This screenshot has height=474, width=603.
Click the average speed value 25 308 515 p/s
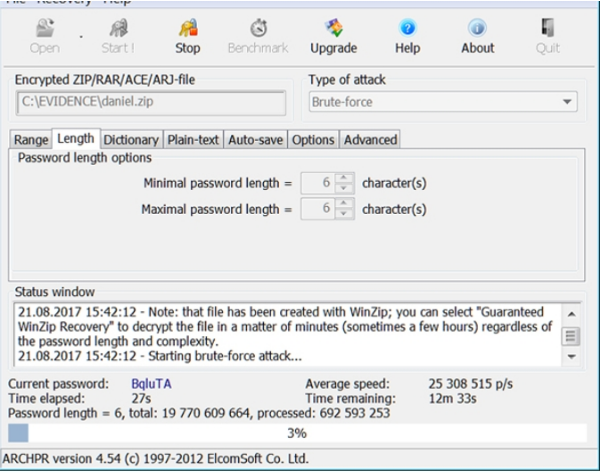click(x=470, y=384)
